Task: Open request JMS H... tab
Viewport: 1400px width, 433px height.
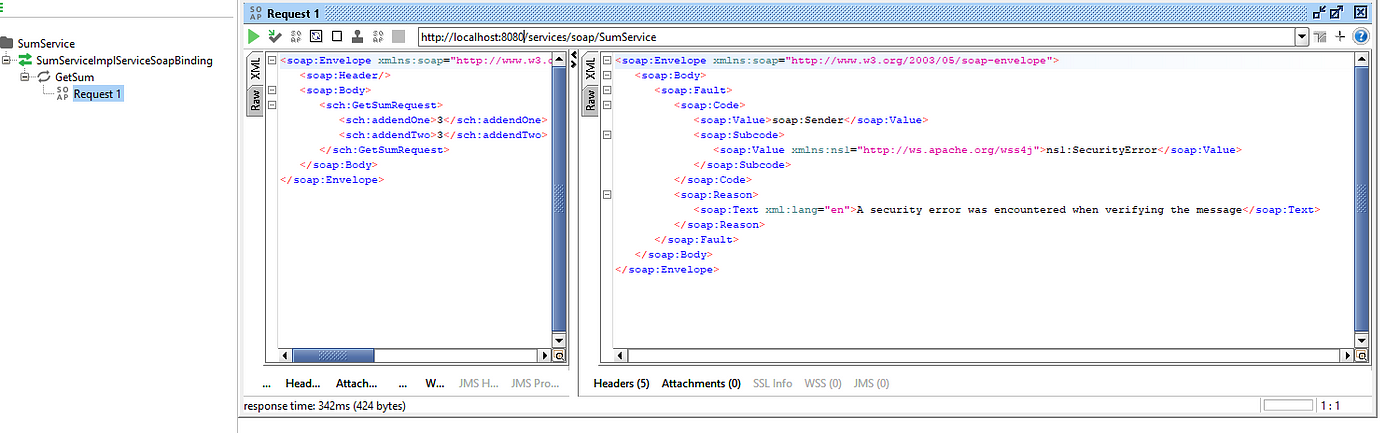Action: pyautogui.click(x=478, y=383)
